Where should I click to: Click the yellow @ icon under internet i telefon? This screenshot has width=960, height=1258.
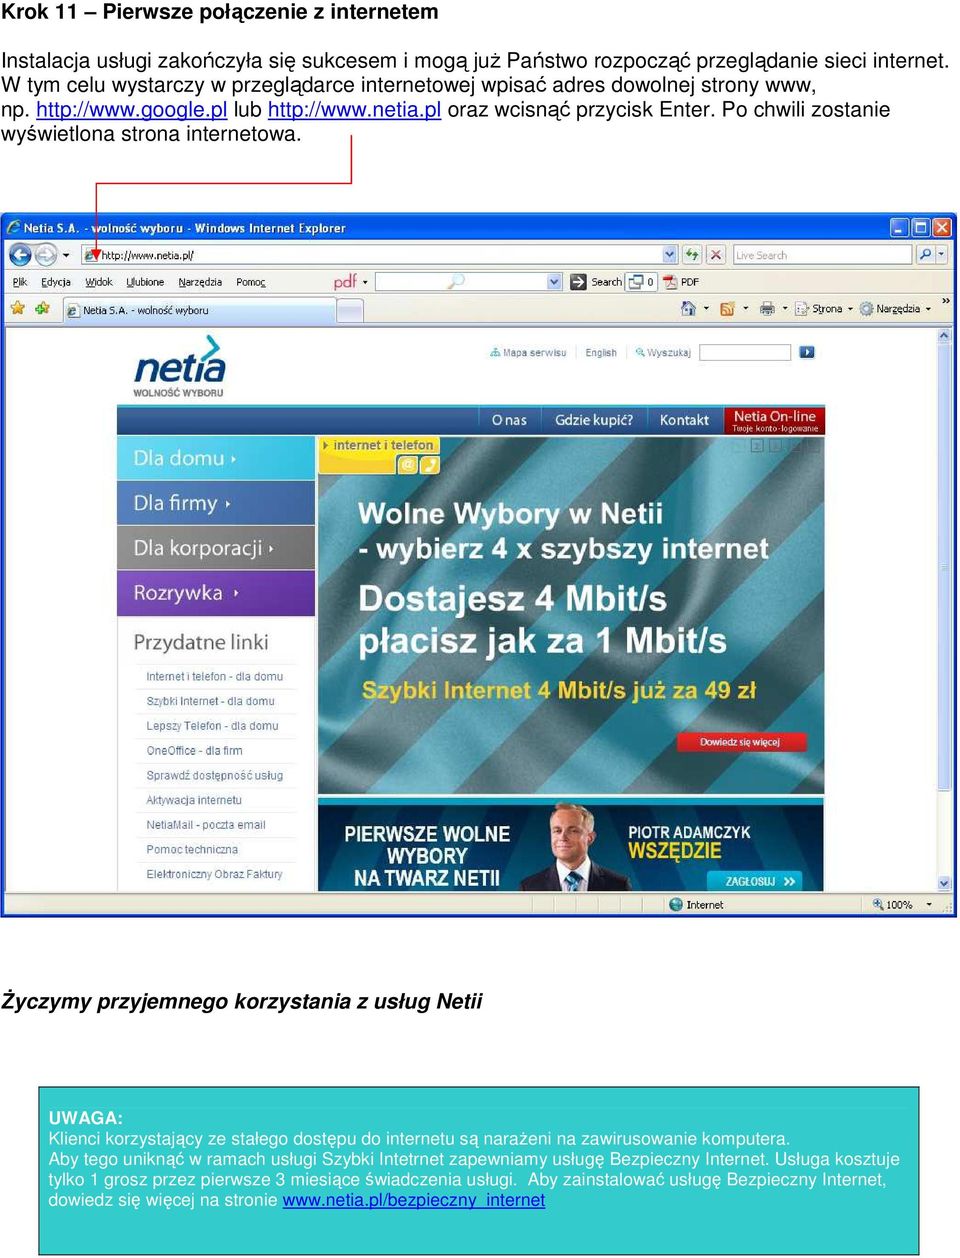408,464
